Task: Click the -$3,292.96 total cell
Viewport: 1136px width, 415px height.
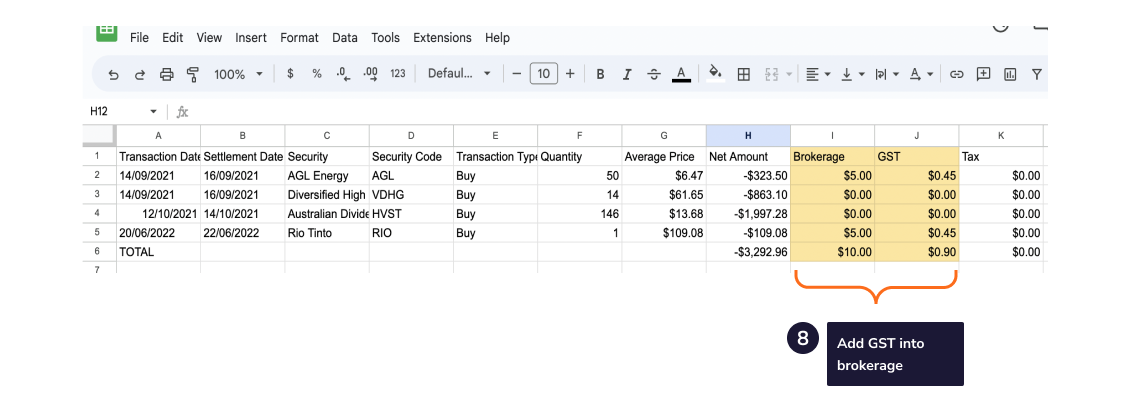Action: [748, 252]
